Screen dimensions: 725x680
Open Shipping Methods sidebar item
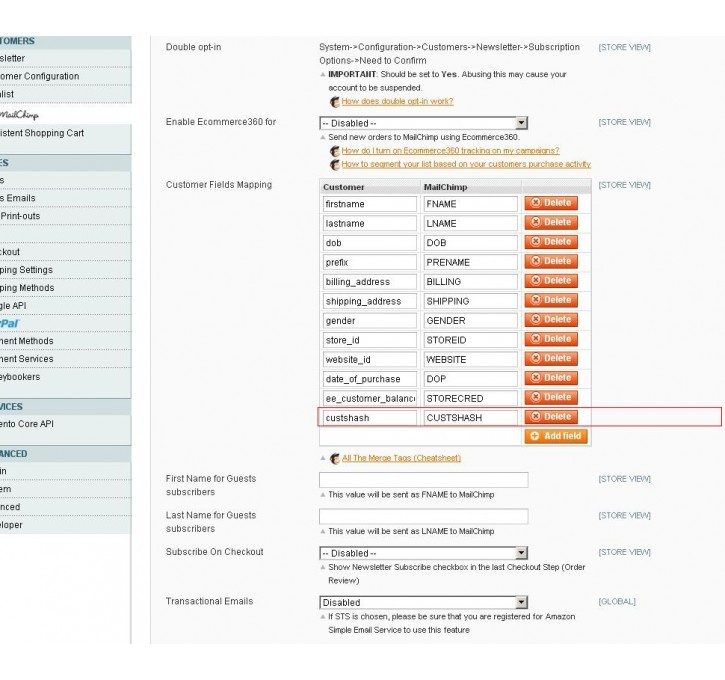click(65, 288)
